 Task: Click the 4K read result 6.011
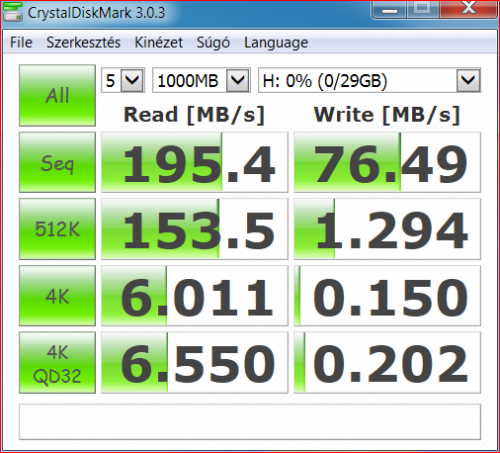tap(195, 296)
